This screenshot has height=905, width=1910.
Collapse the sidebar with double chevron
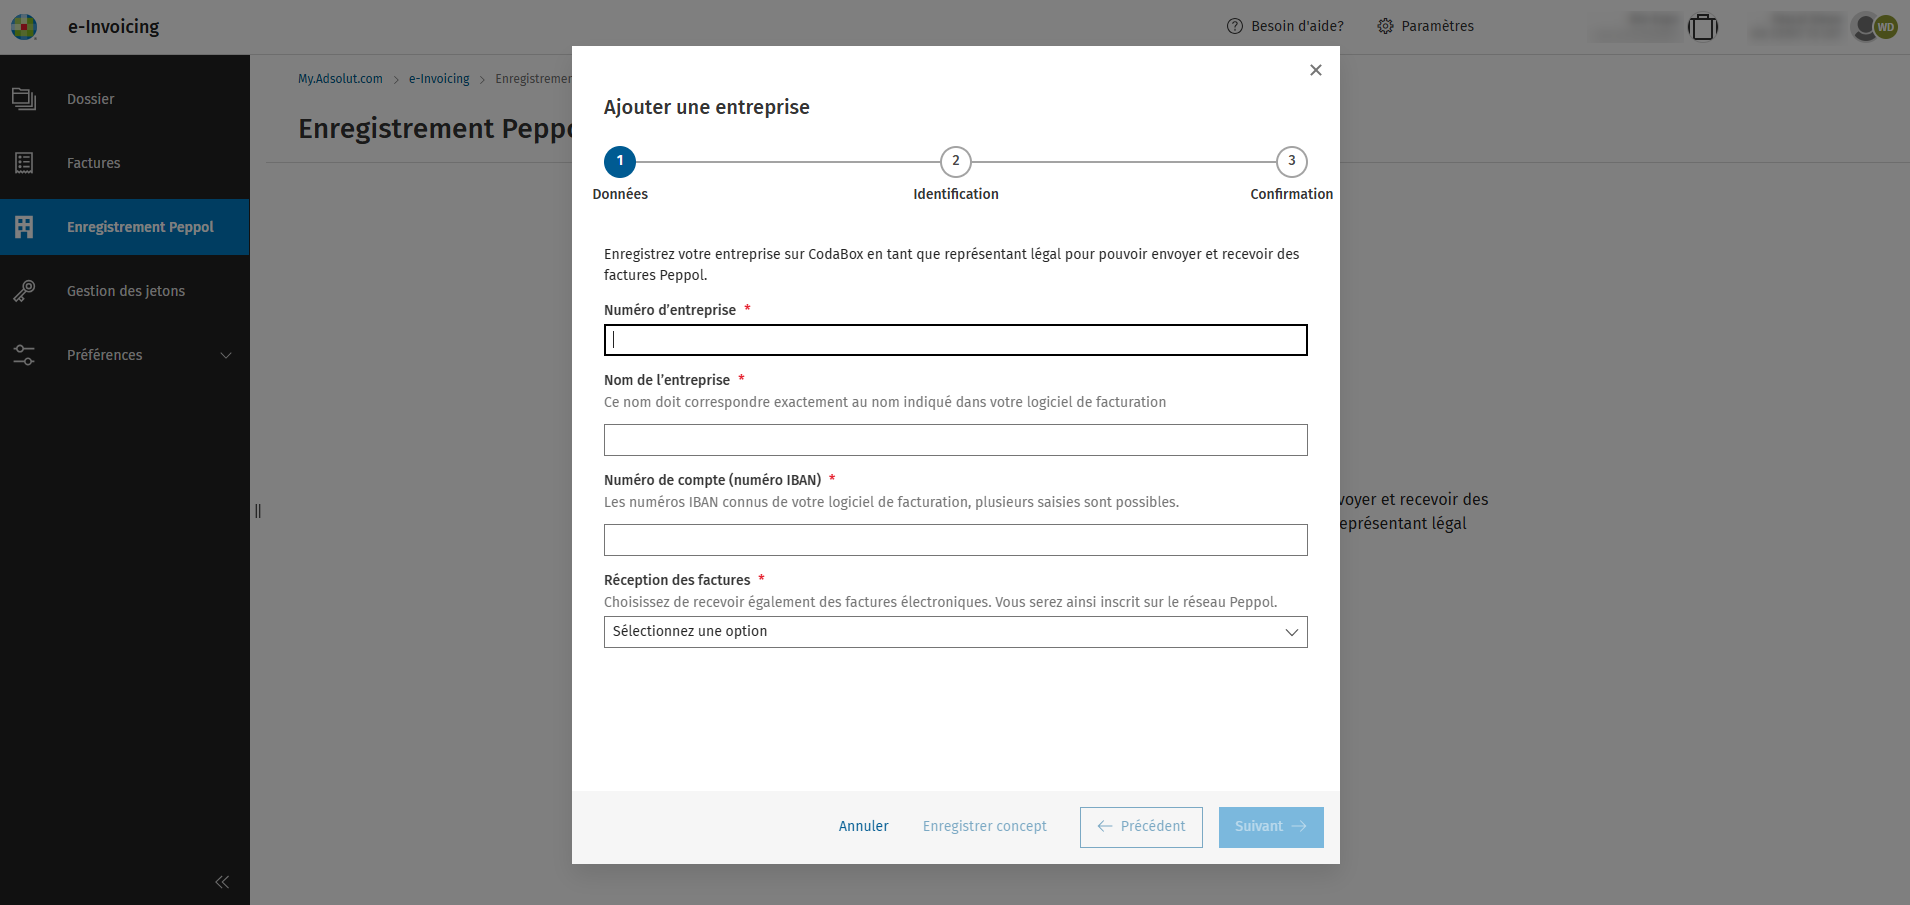click(x=222, y=882)
